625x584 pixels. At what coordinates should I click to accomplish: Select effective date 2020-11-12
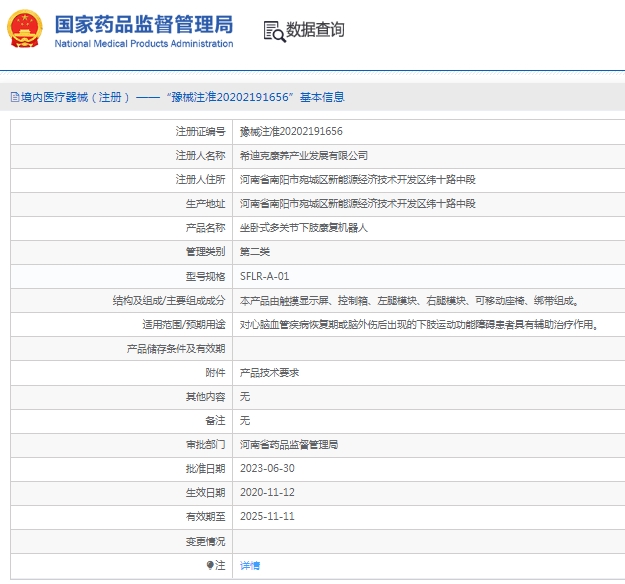[x=267, y=492]
